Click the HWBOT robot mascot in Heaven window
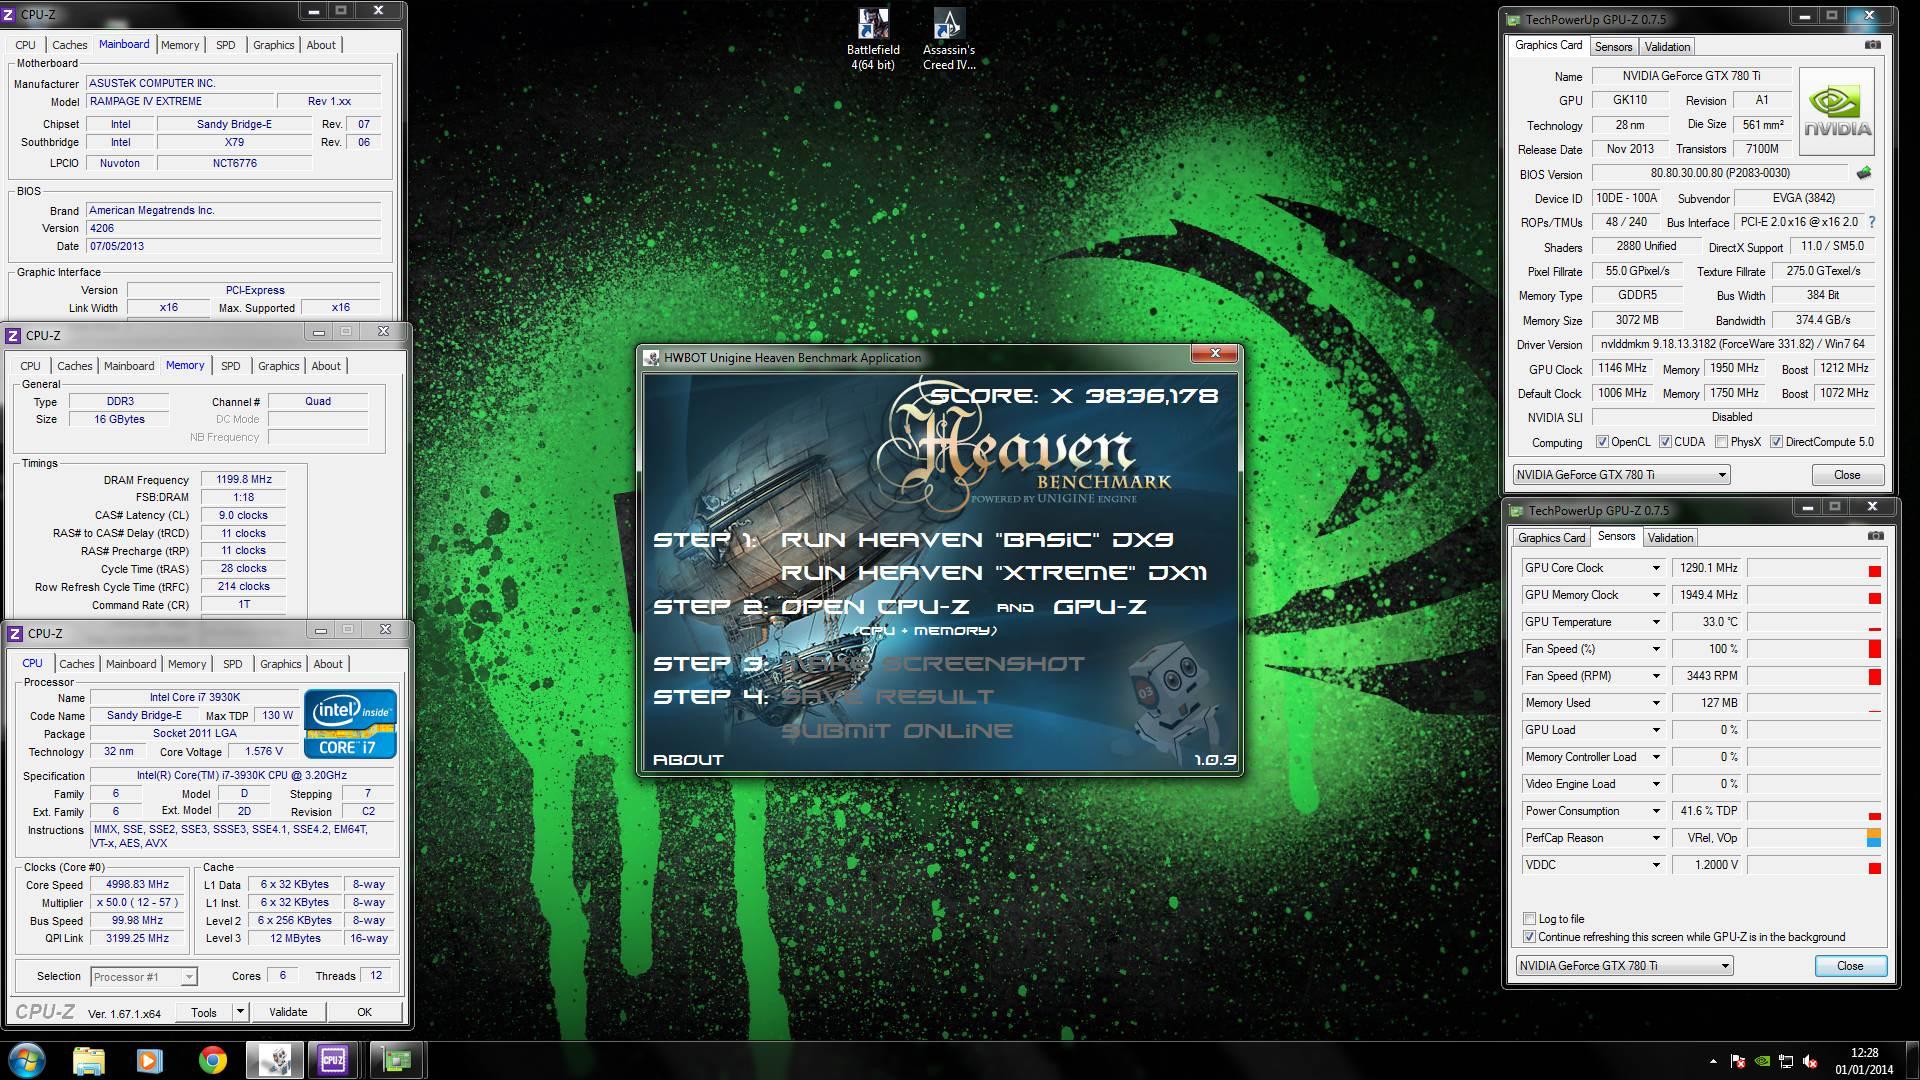1920x1080 pixels. 1172,703
